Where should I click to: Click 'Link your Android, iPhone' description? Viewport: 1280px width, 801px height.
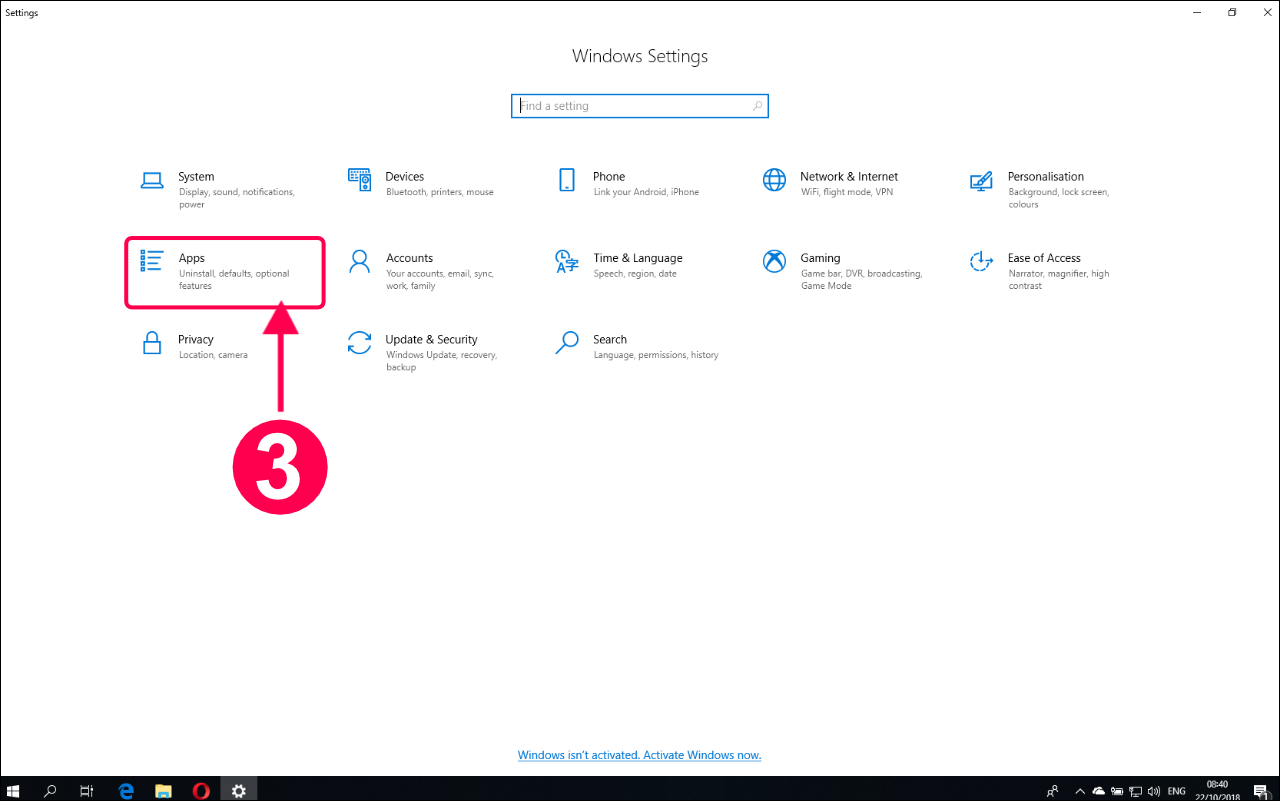(x=646, y=192)
